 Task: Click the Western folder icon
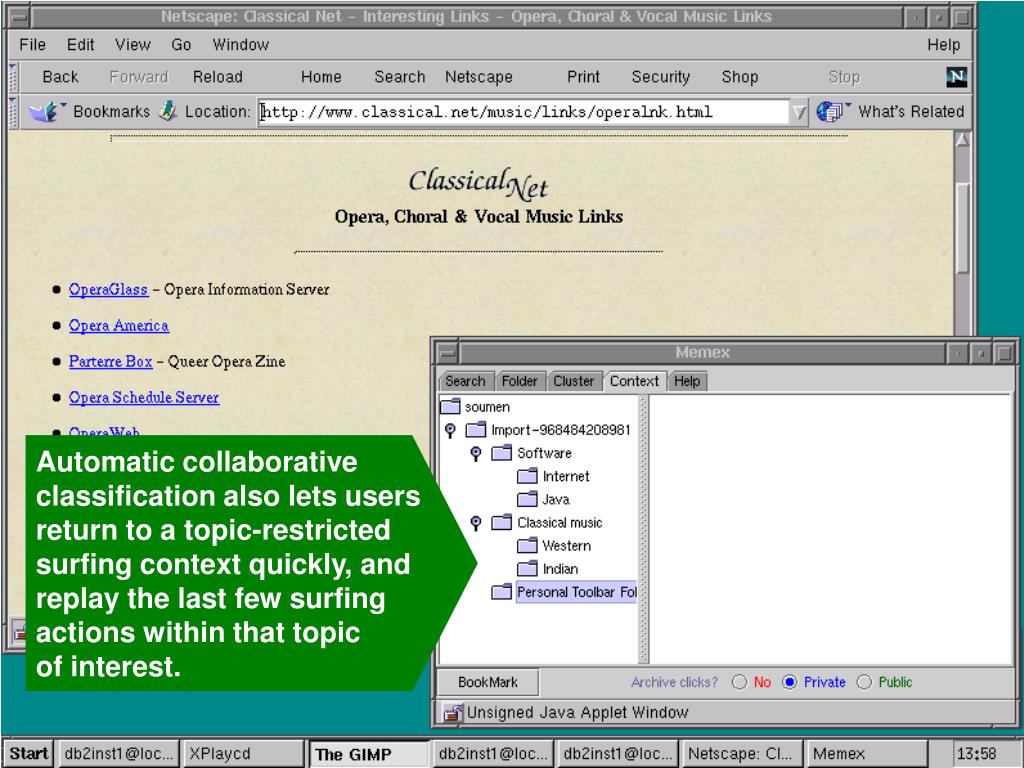pyautogui.click(x=527, y=545)
